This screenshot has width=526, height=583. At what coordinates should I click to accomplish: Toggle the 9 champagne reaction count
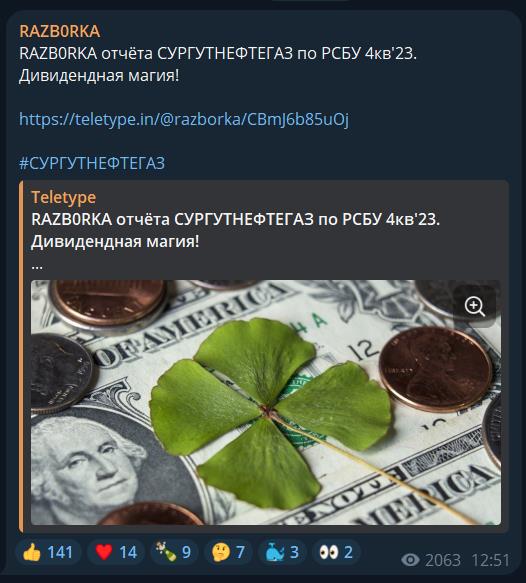(174, 552)
